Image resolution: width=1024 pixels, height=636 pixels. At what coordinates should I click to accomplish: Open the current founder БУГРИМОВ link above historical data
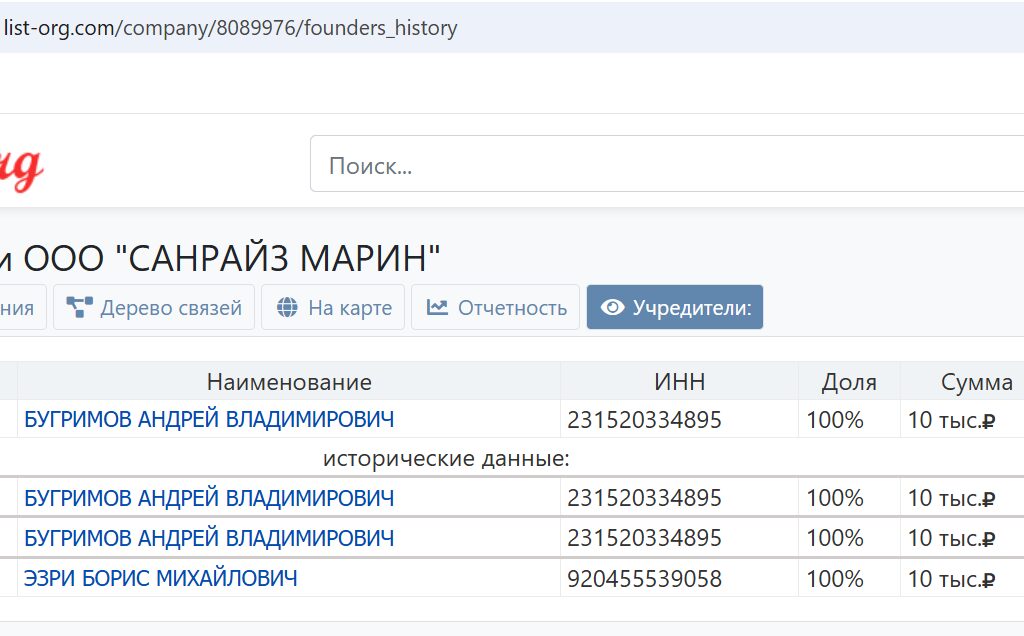tap(209, 419)
